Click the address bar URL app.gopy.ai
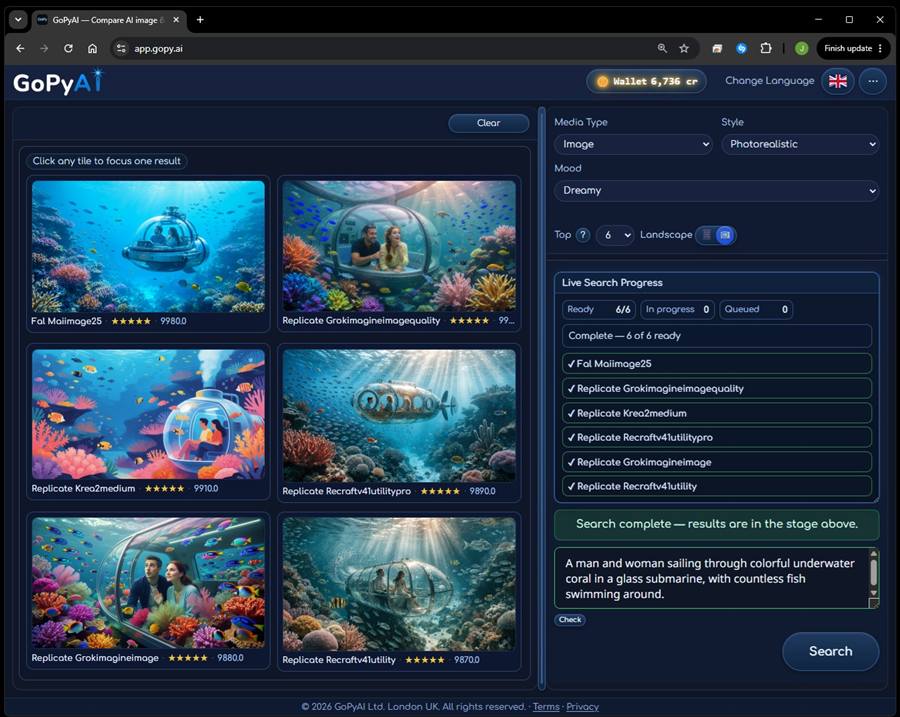Image resolution: width=900 pixels, height=717 pixels. (x=158, y=49)
